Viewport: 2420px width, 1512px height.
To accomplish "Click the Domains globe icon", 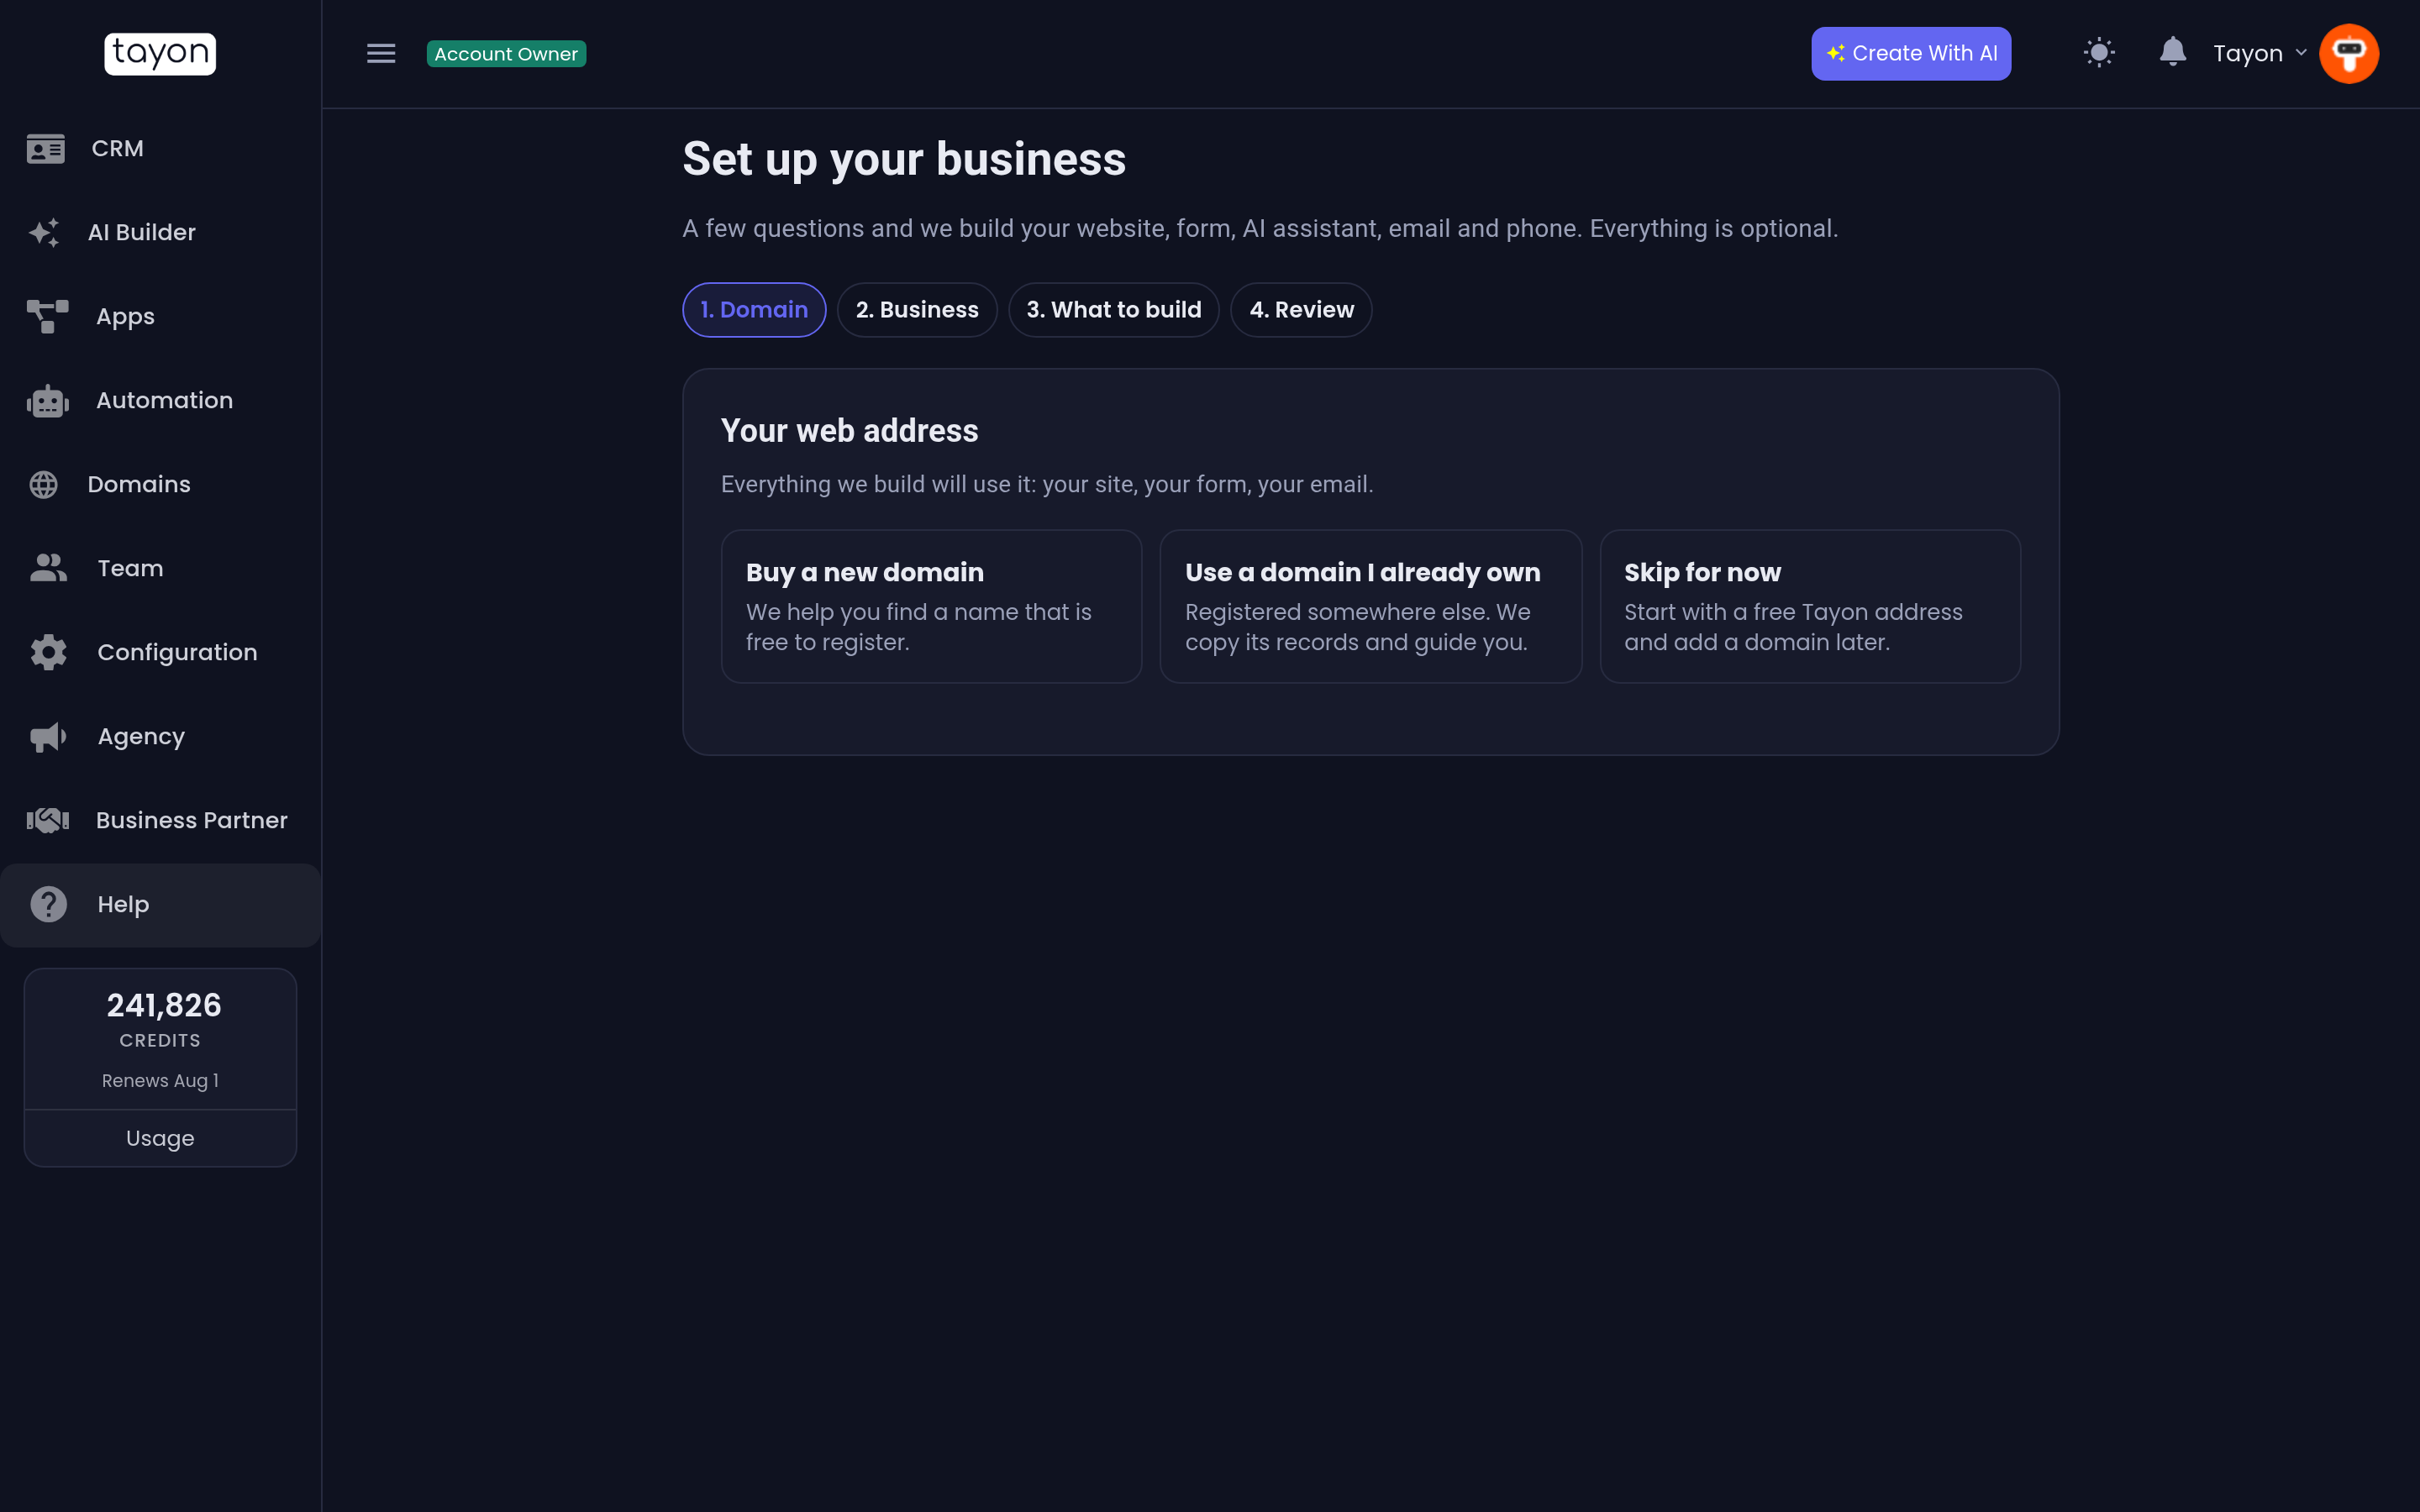I will click(x=44, y=485).
